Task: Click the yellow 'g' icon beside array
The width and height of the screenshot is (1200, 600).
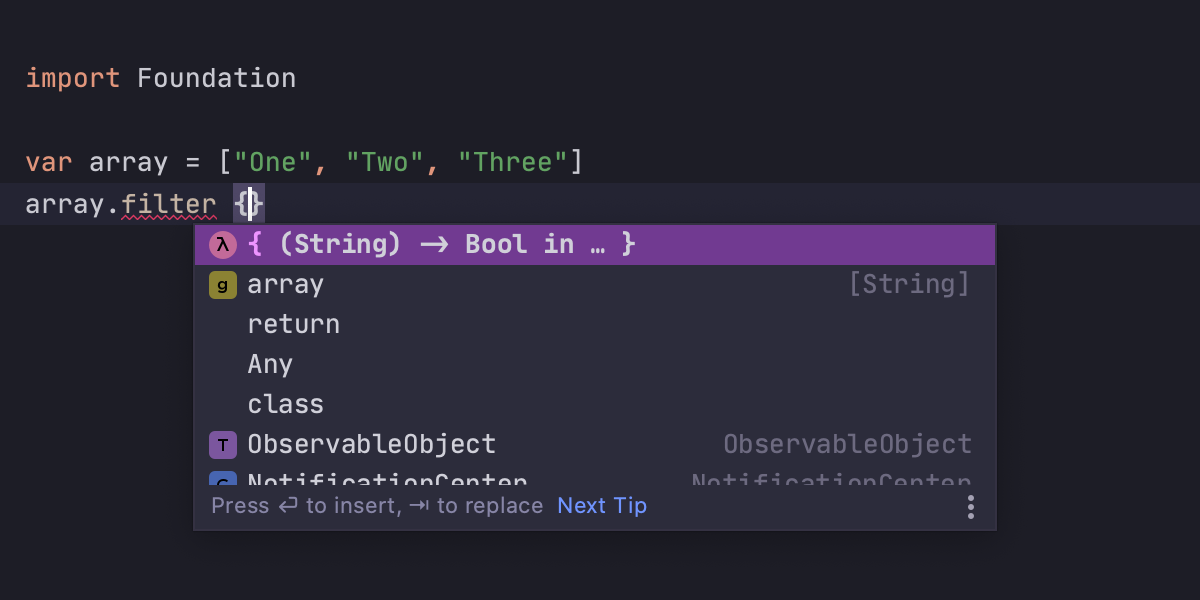Action: [222, 285]
